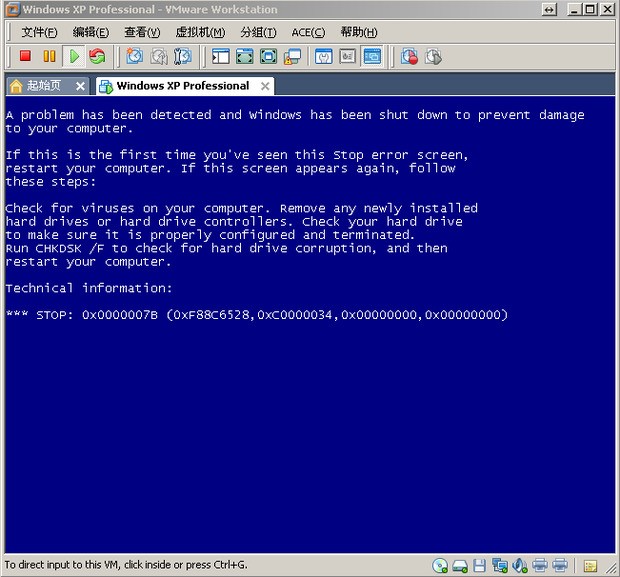
Task: Open the 查看(V) menu
Action: pyautogui.click(x=142, y=32)
